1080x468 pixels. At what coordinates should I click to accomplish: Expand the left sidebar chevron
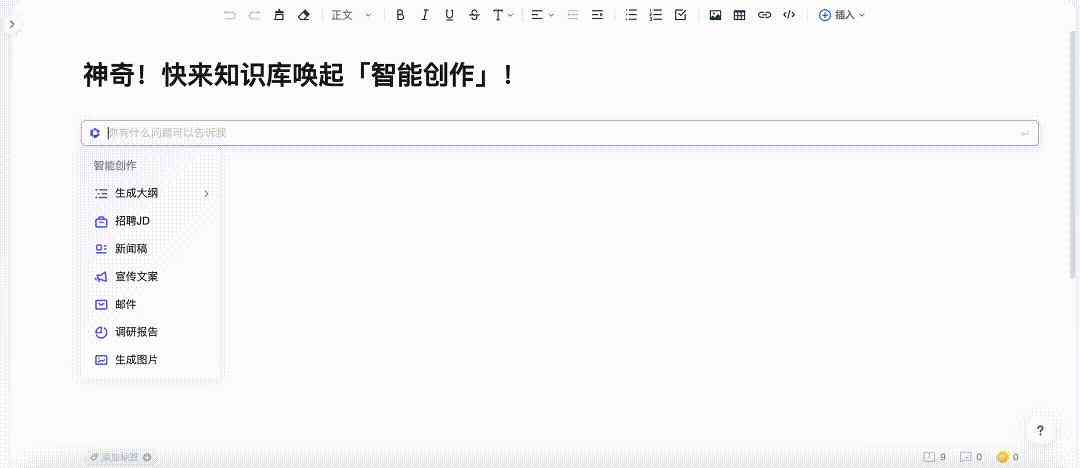(x=12, y=25)
